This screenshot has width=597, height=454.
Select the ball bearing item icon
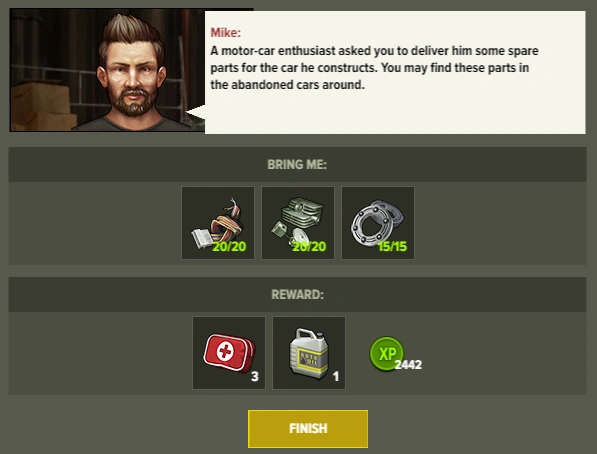coord(378,223)
